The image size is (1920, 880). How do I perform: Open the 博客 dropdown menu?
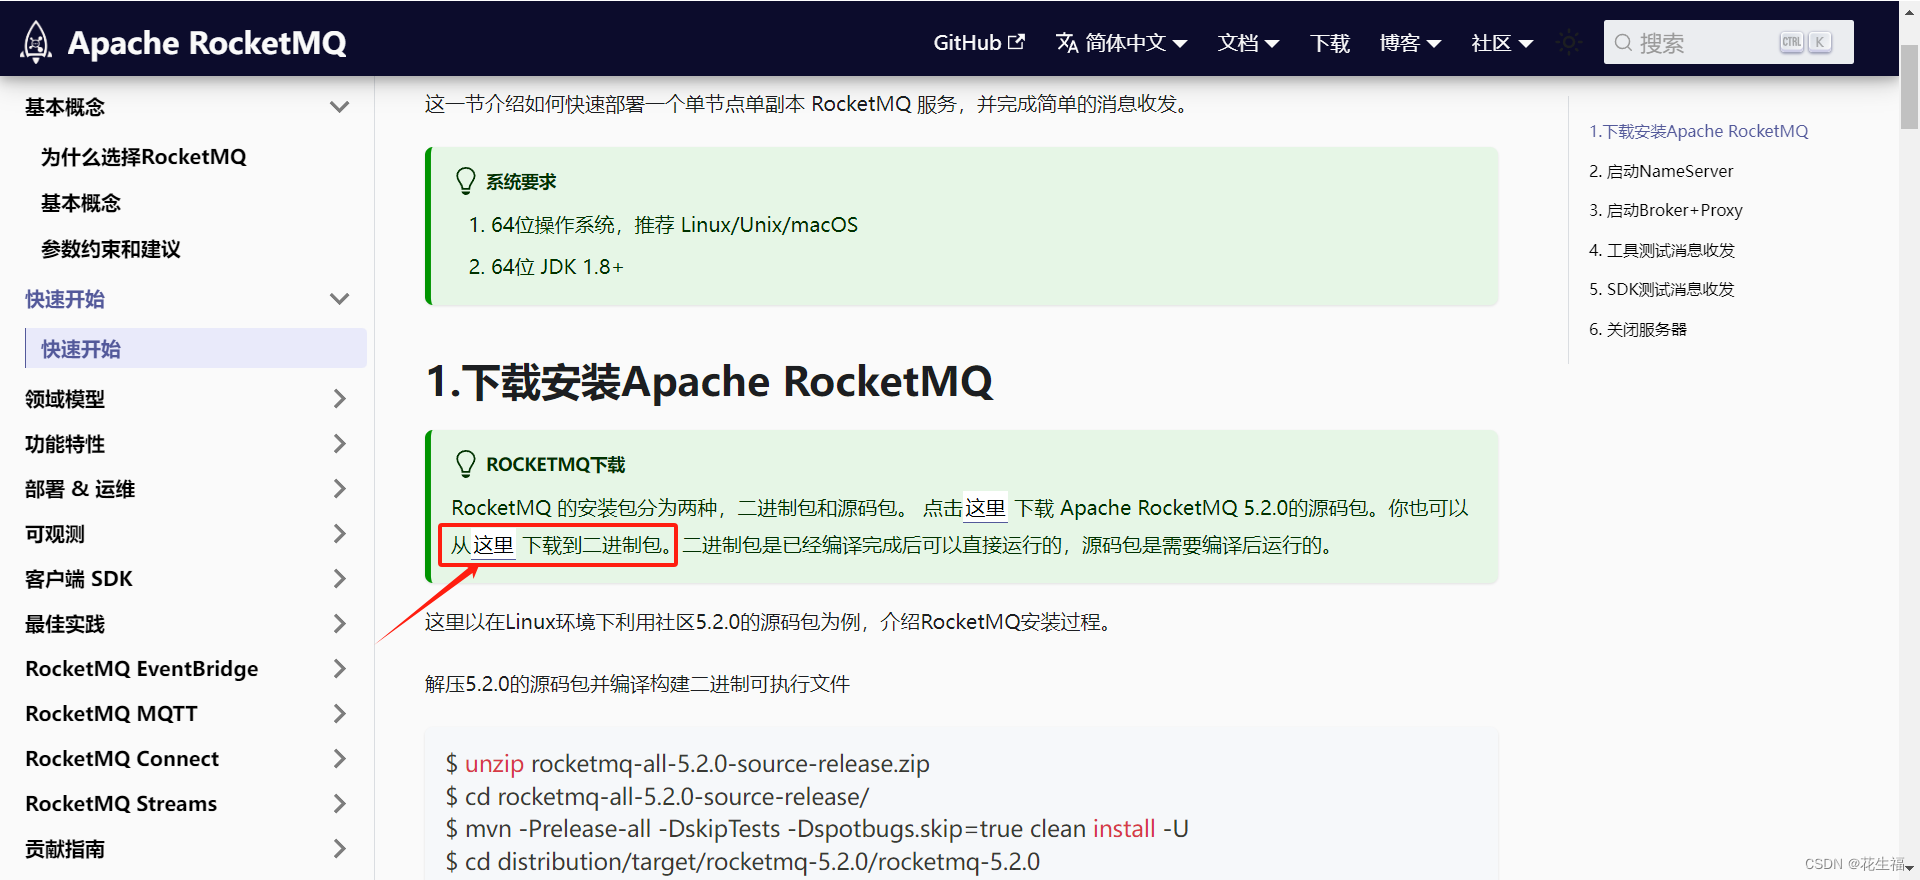coord(1410,43)
